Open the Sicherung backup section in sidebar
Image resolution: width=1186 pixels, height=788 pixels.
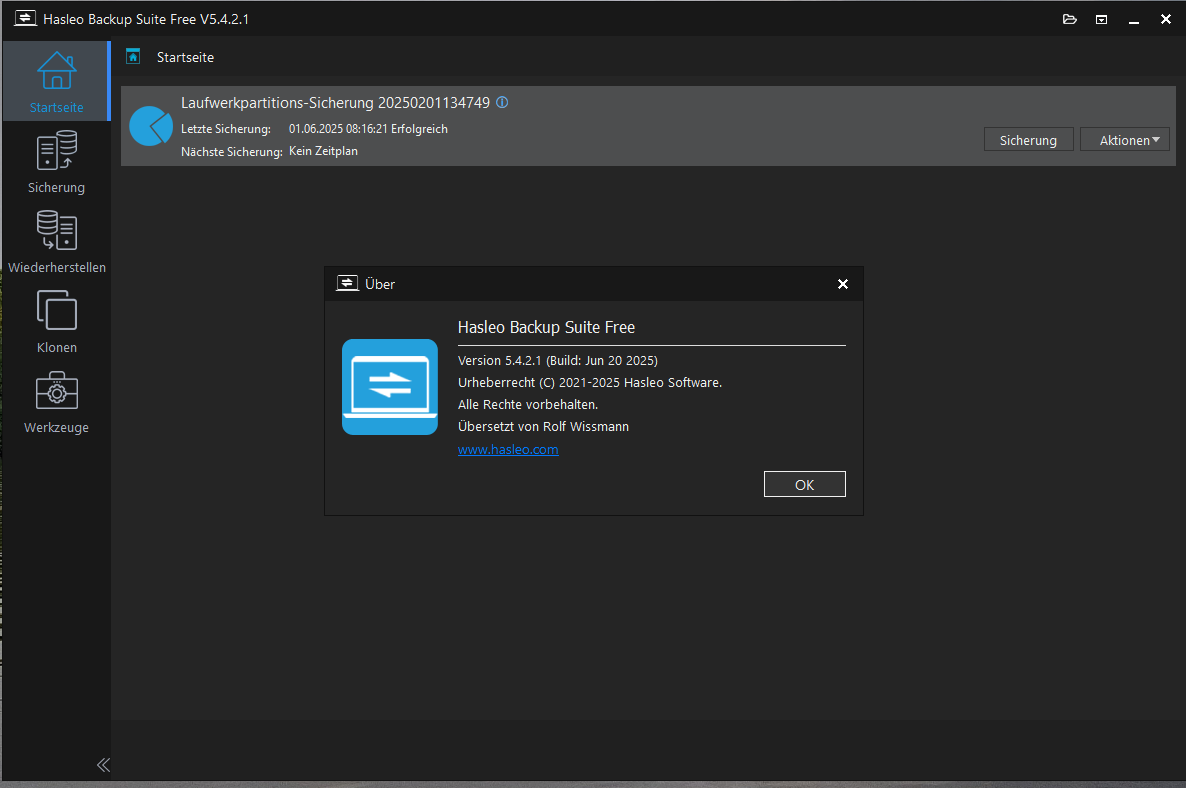(57, 162)
